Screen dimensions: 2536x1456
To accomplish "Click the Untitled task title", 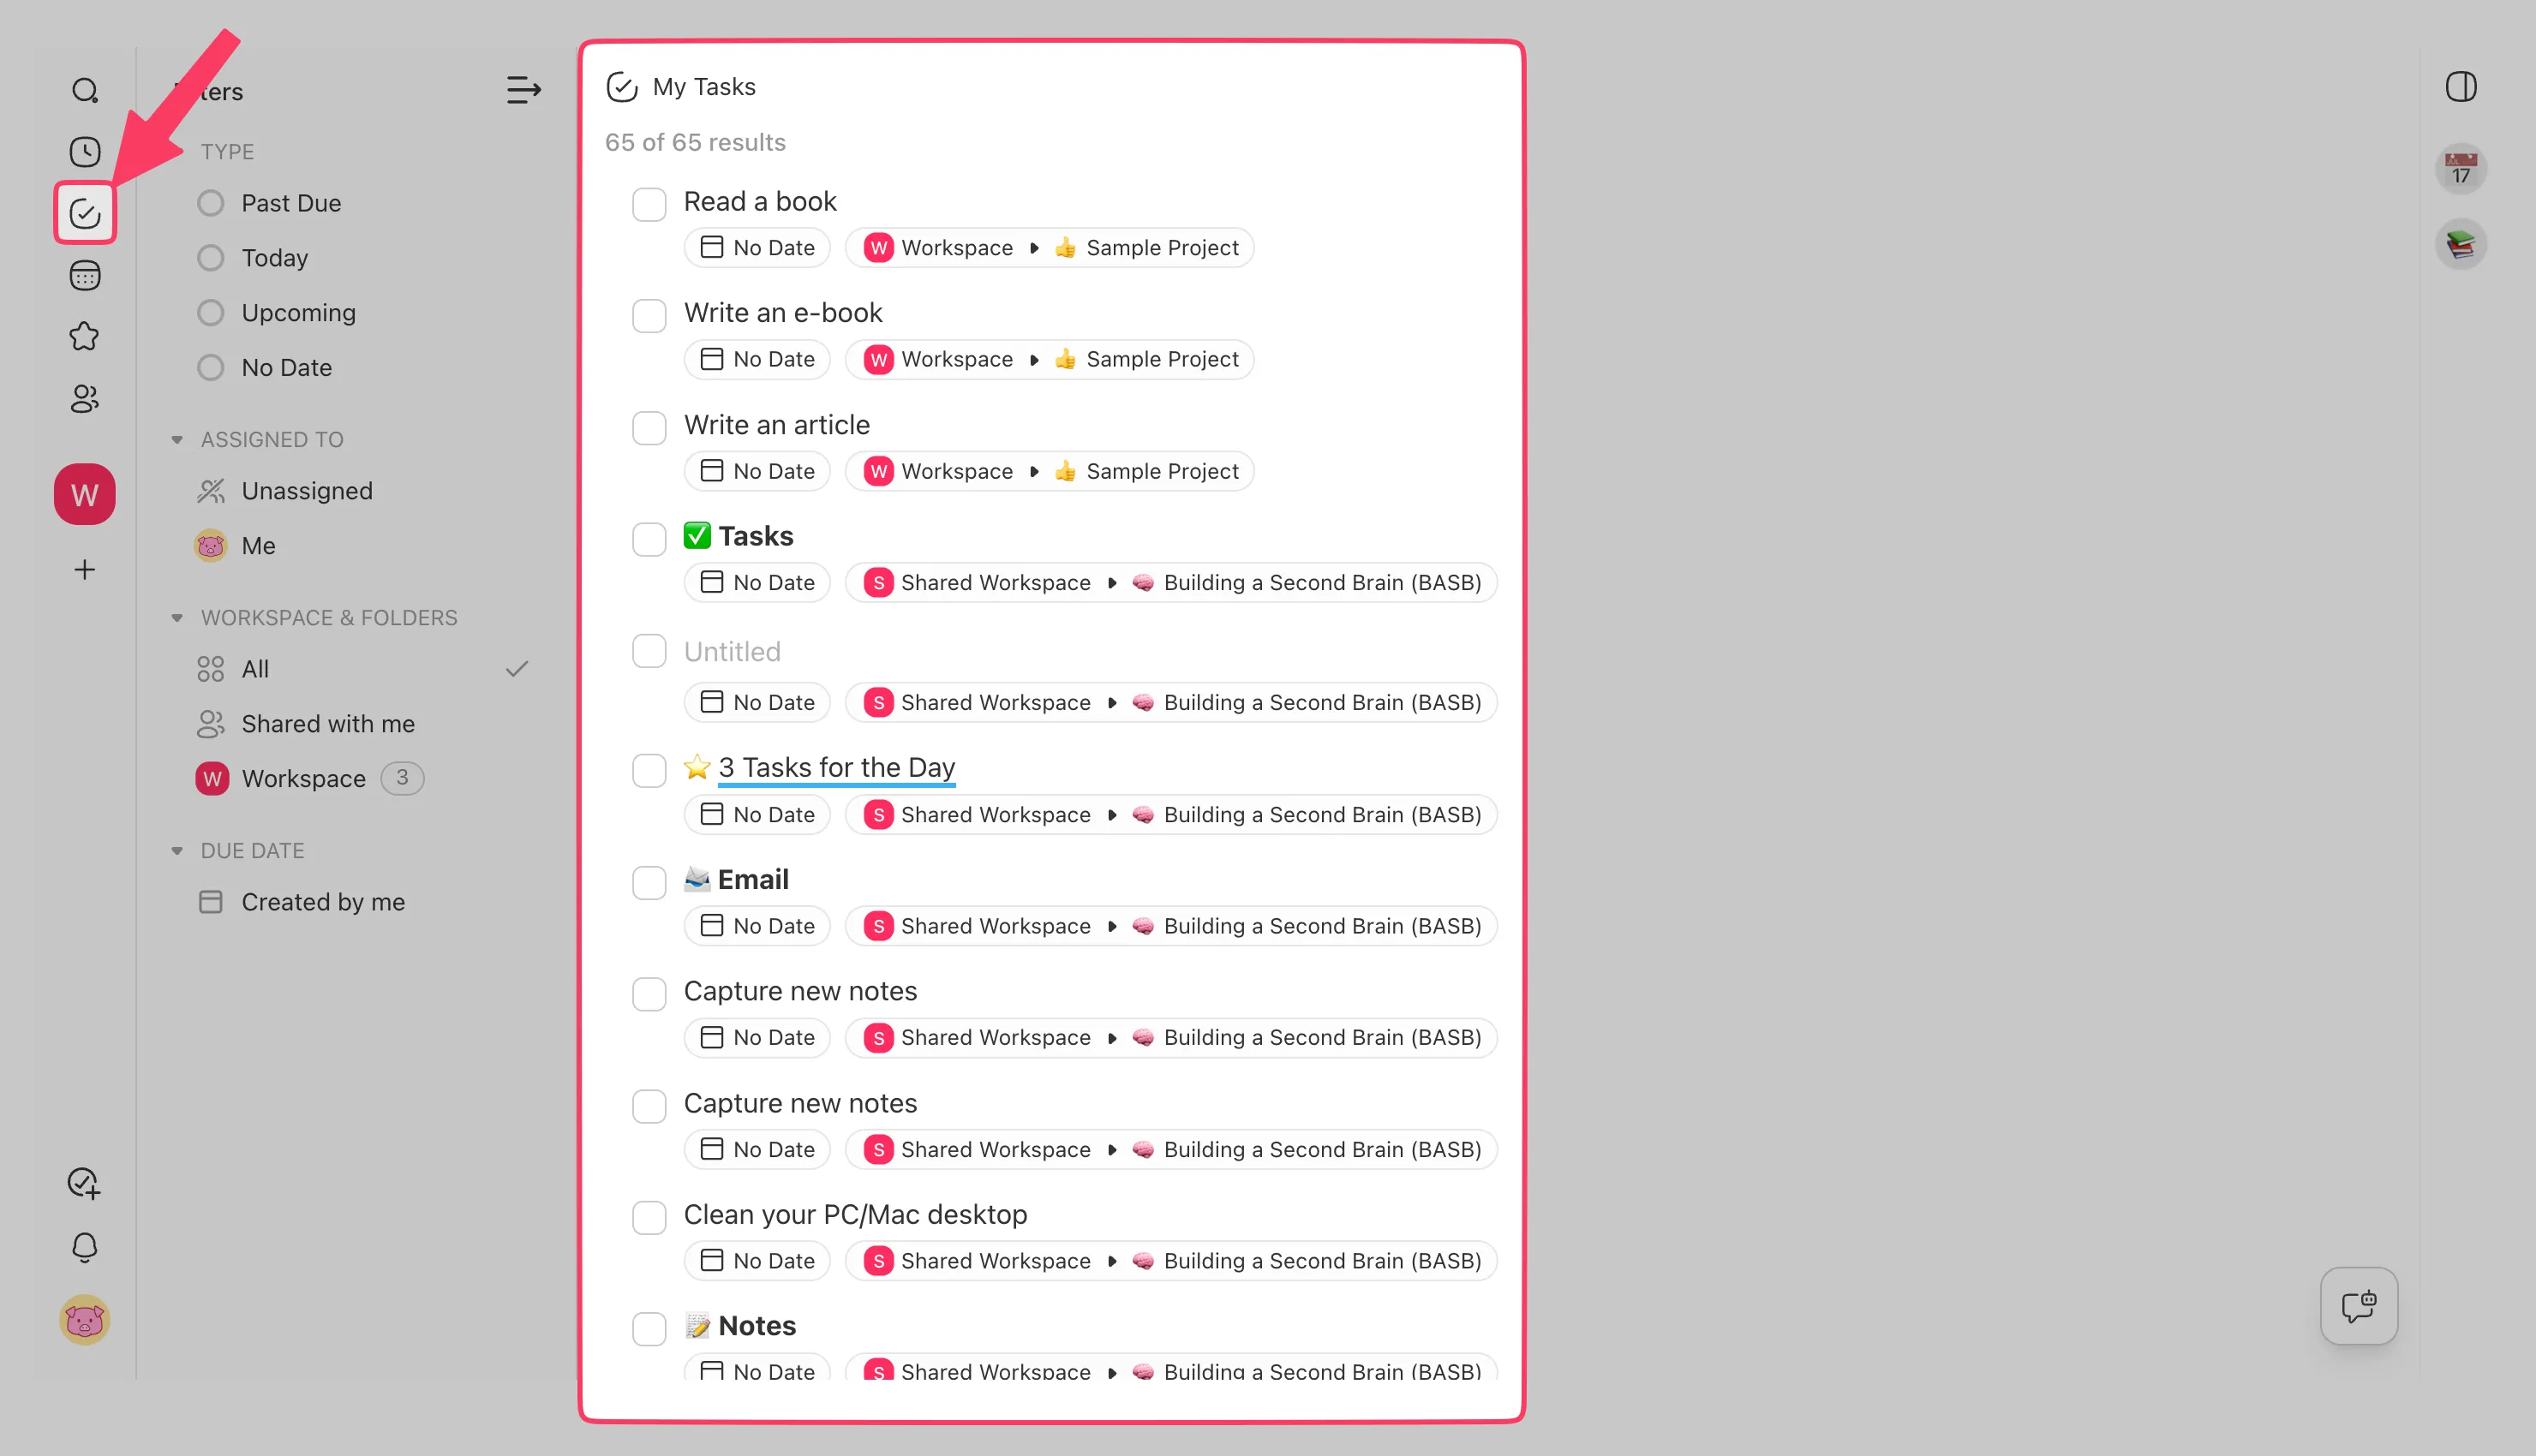I will point(732,652).
